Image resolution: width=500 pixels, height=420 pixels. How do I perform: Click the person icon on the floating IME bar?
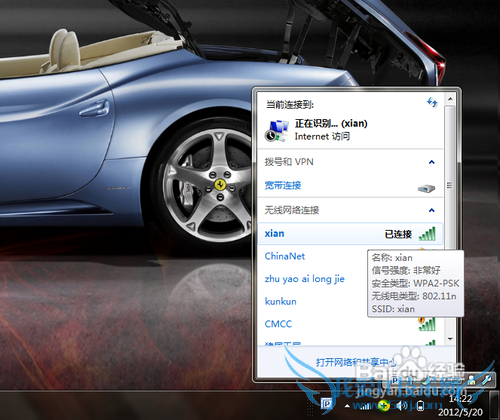tap(471, 380)
